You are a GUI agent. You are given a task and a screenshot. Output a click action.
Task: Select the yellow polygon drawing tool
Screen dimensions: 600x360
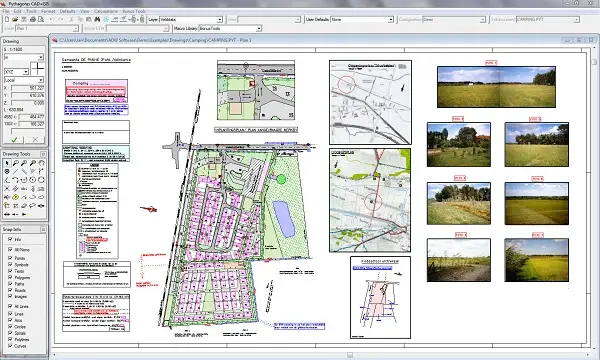click(7, 205)
